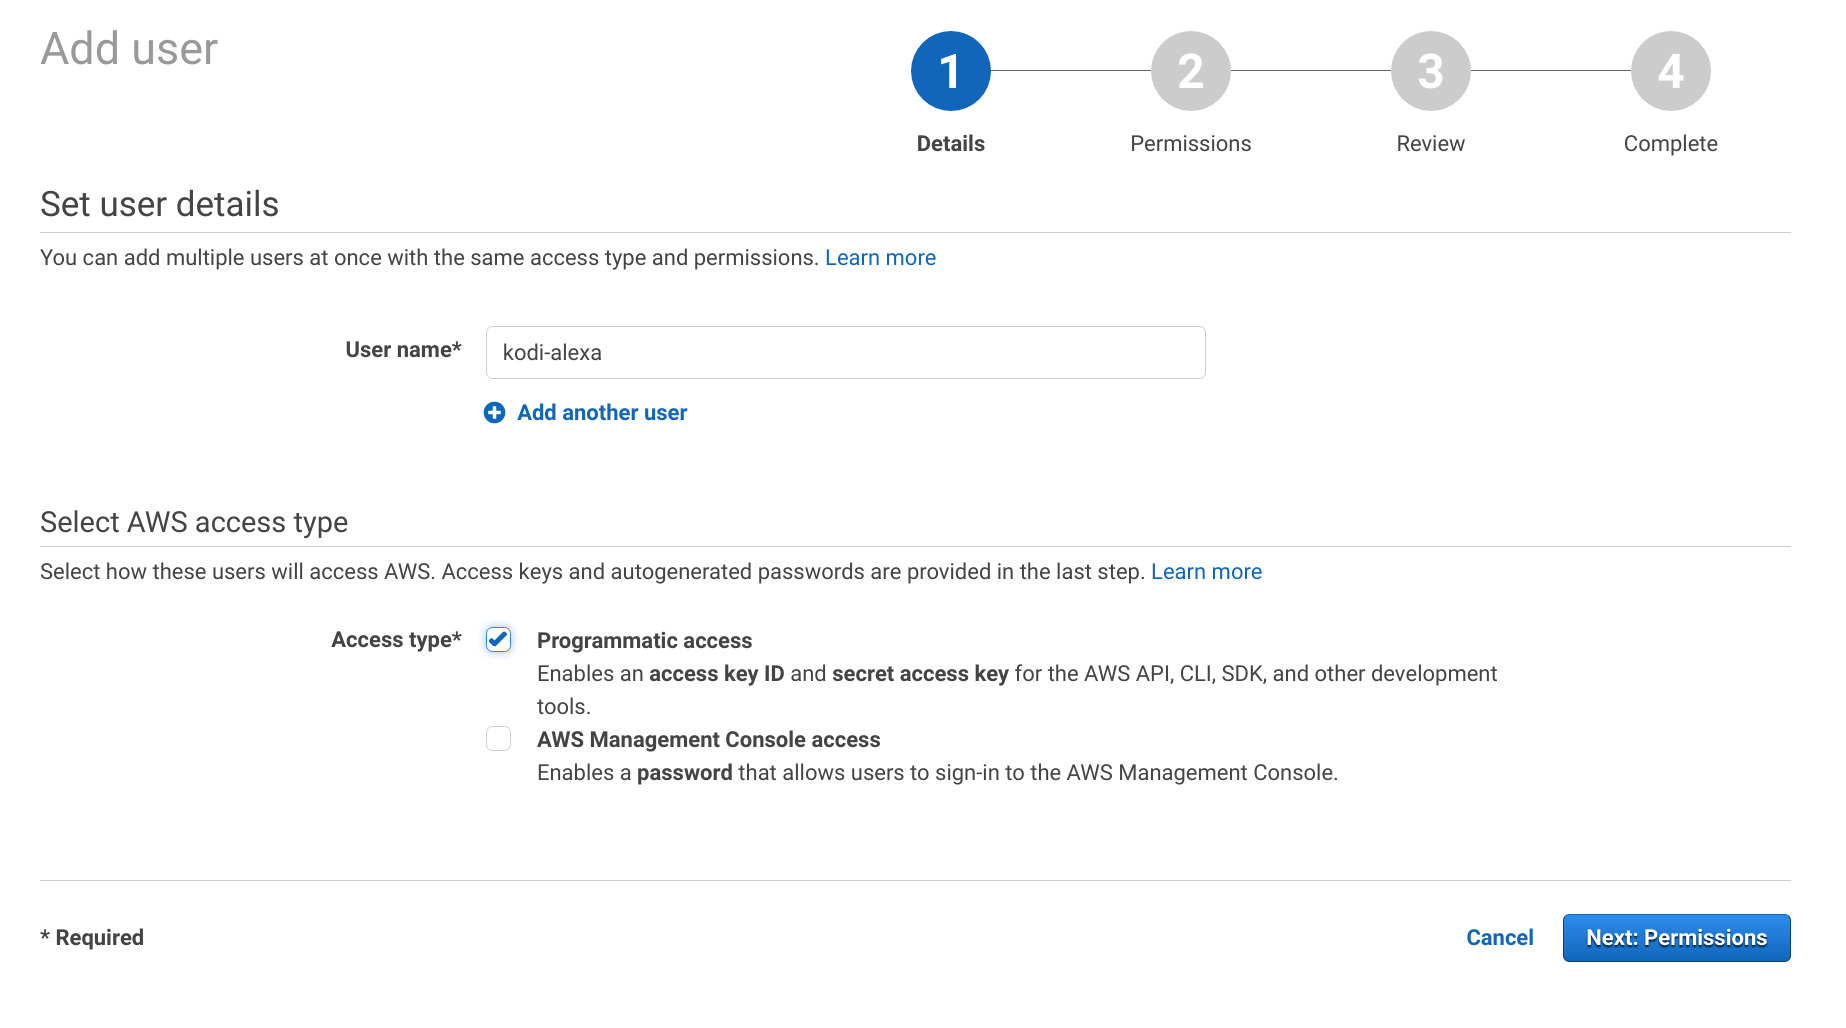Focus the User name input field
The height and width of the screenshot is (1028, 1846).
click(x=845, y=353)
